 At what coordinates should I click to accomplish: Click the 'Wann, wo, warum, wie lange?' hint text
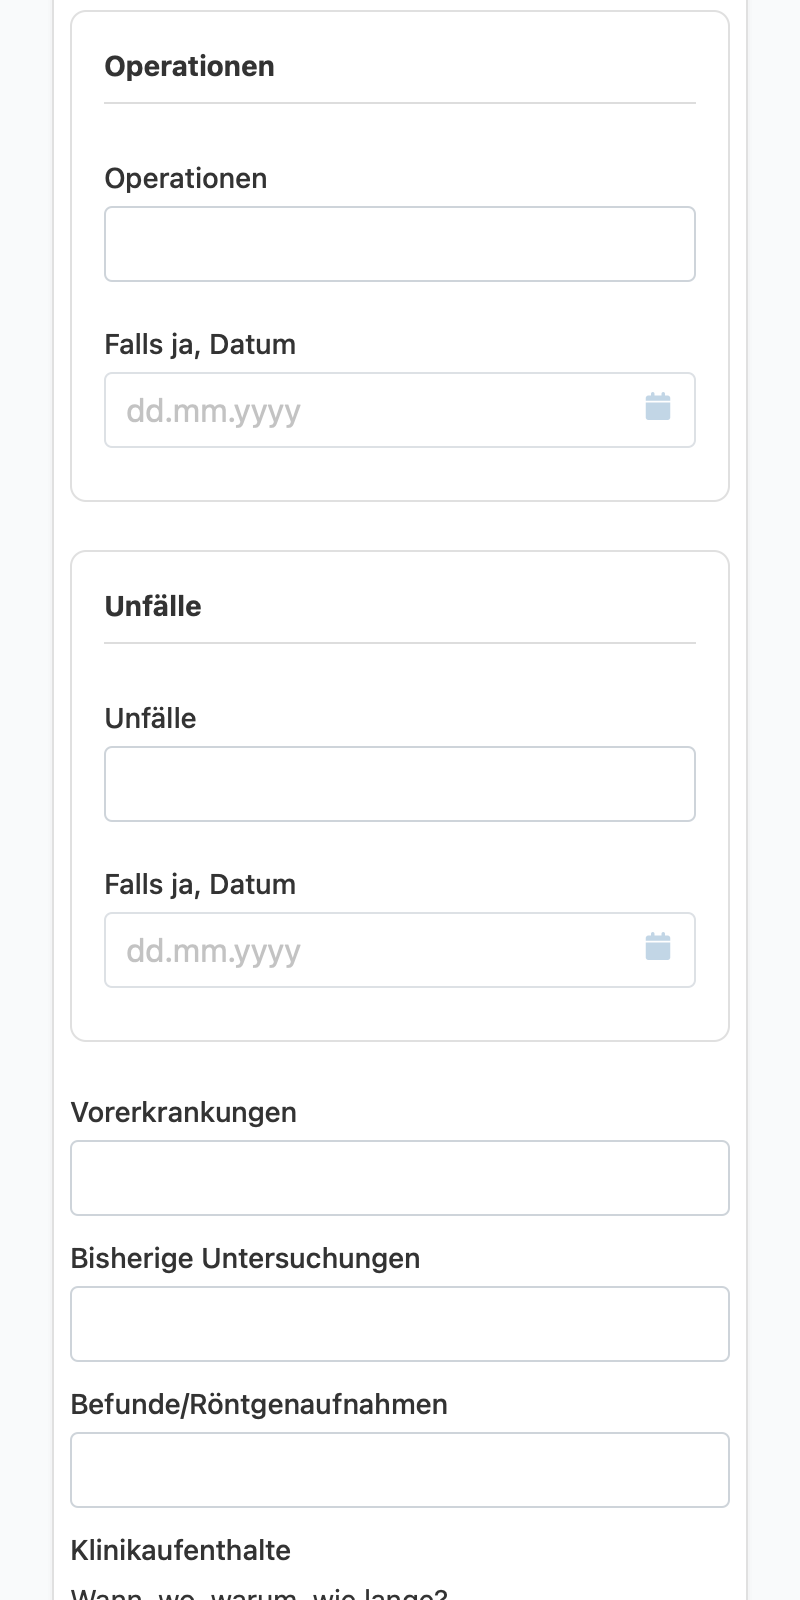(x=259, y=1593)
